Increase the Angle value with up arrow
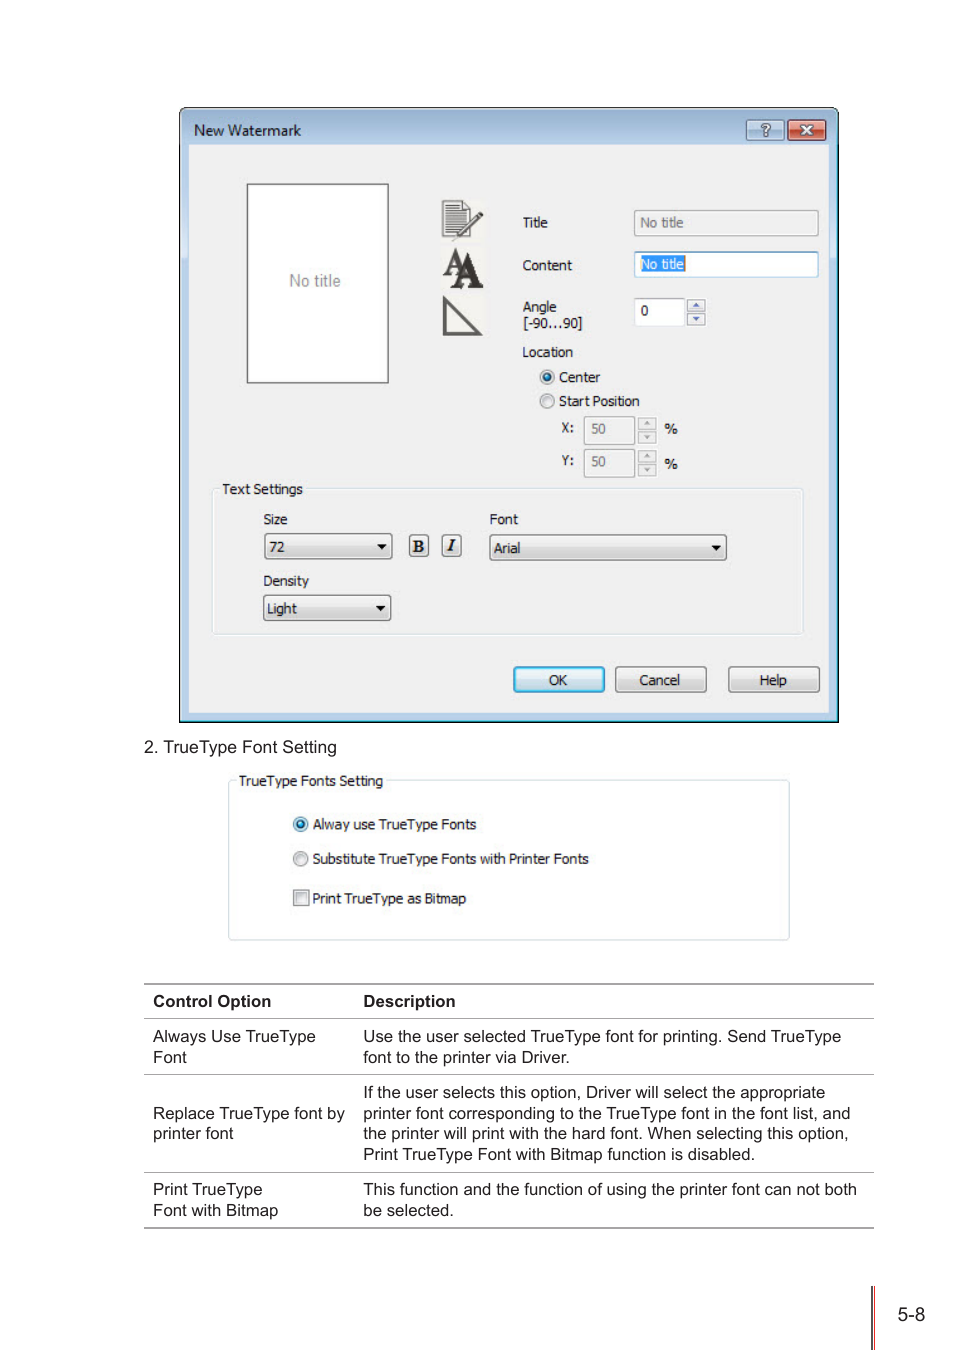Screen dimensions: 954x1350 [697, 305]
